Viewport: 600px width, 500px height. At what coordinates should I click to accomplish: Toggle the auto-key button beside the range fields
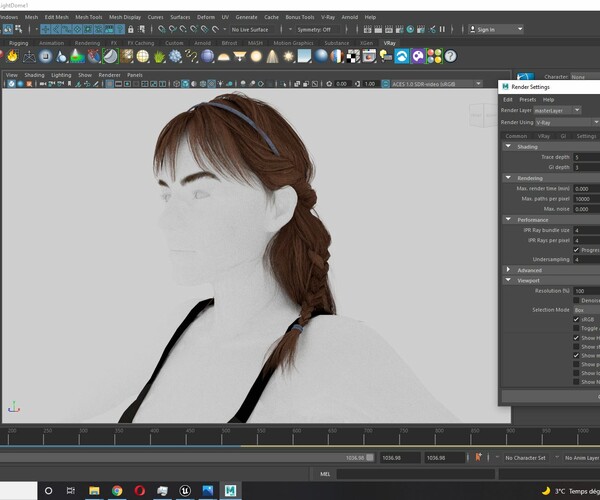tap(478, 457)
